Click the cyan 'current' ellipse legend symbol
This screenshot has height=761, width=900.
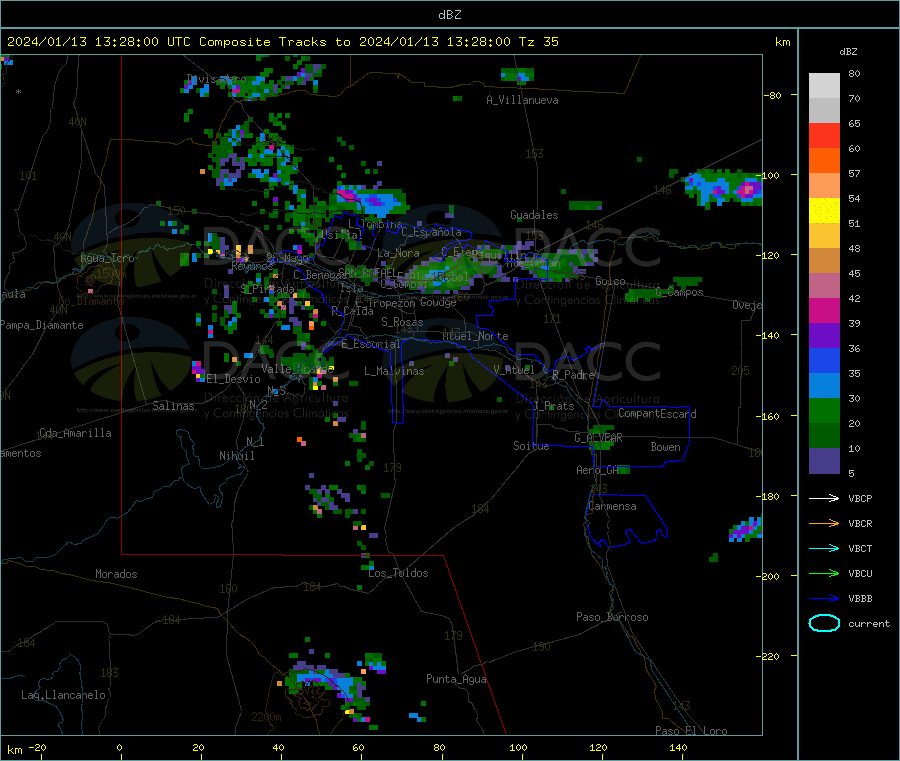tap(824, 623)
